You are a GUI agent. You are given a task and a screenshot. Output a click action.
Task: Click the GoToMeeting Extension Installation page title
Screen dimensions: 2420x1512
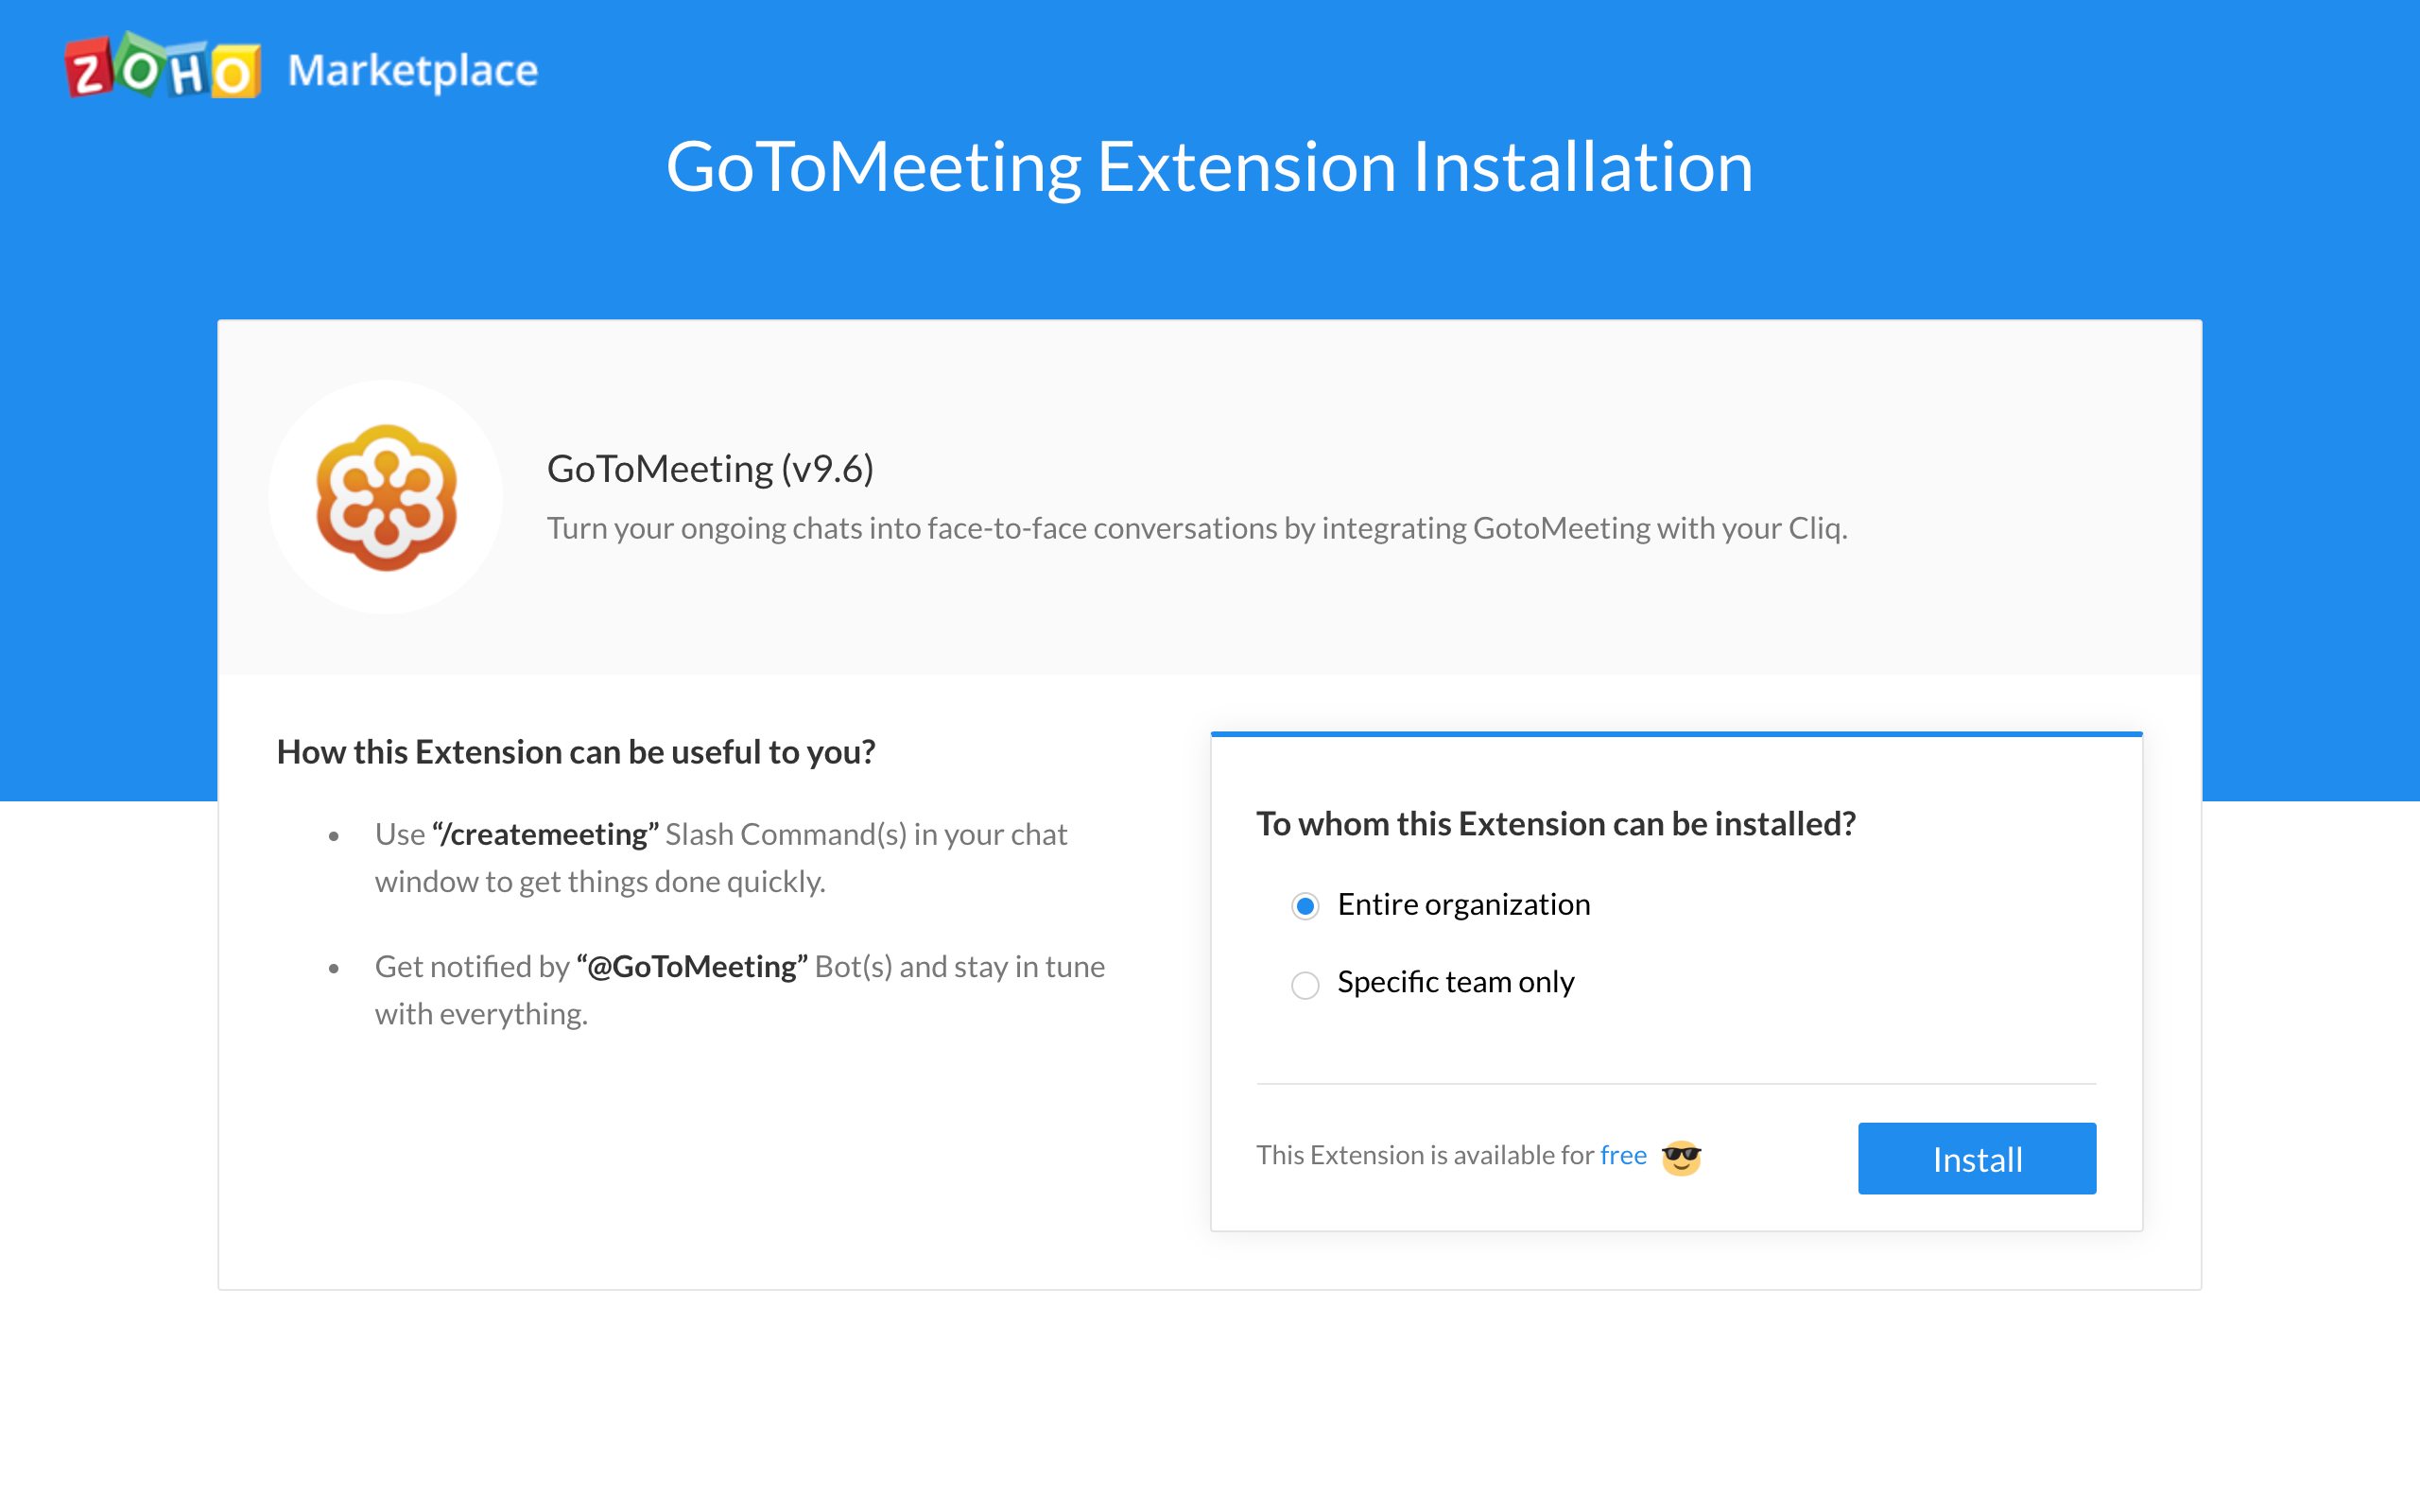1209,166
